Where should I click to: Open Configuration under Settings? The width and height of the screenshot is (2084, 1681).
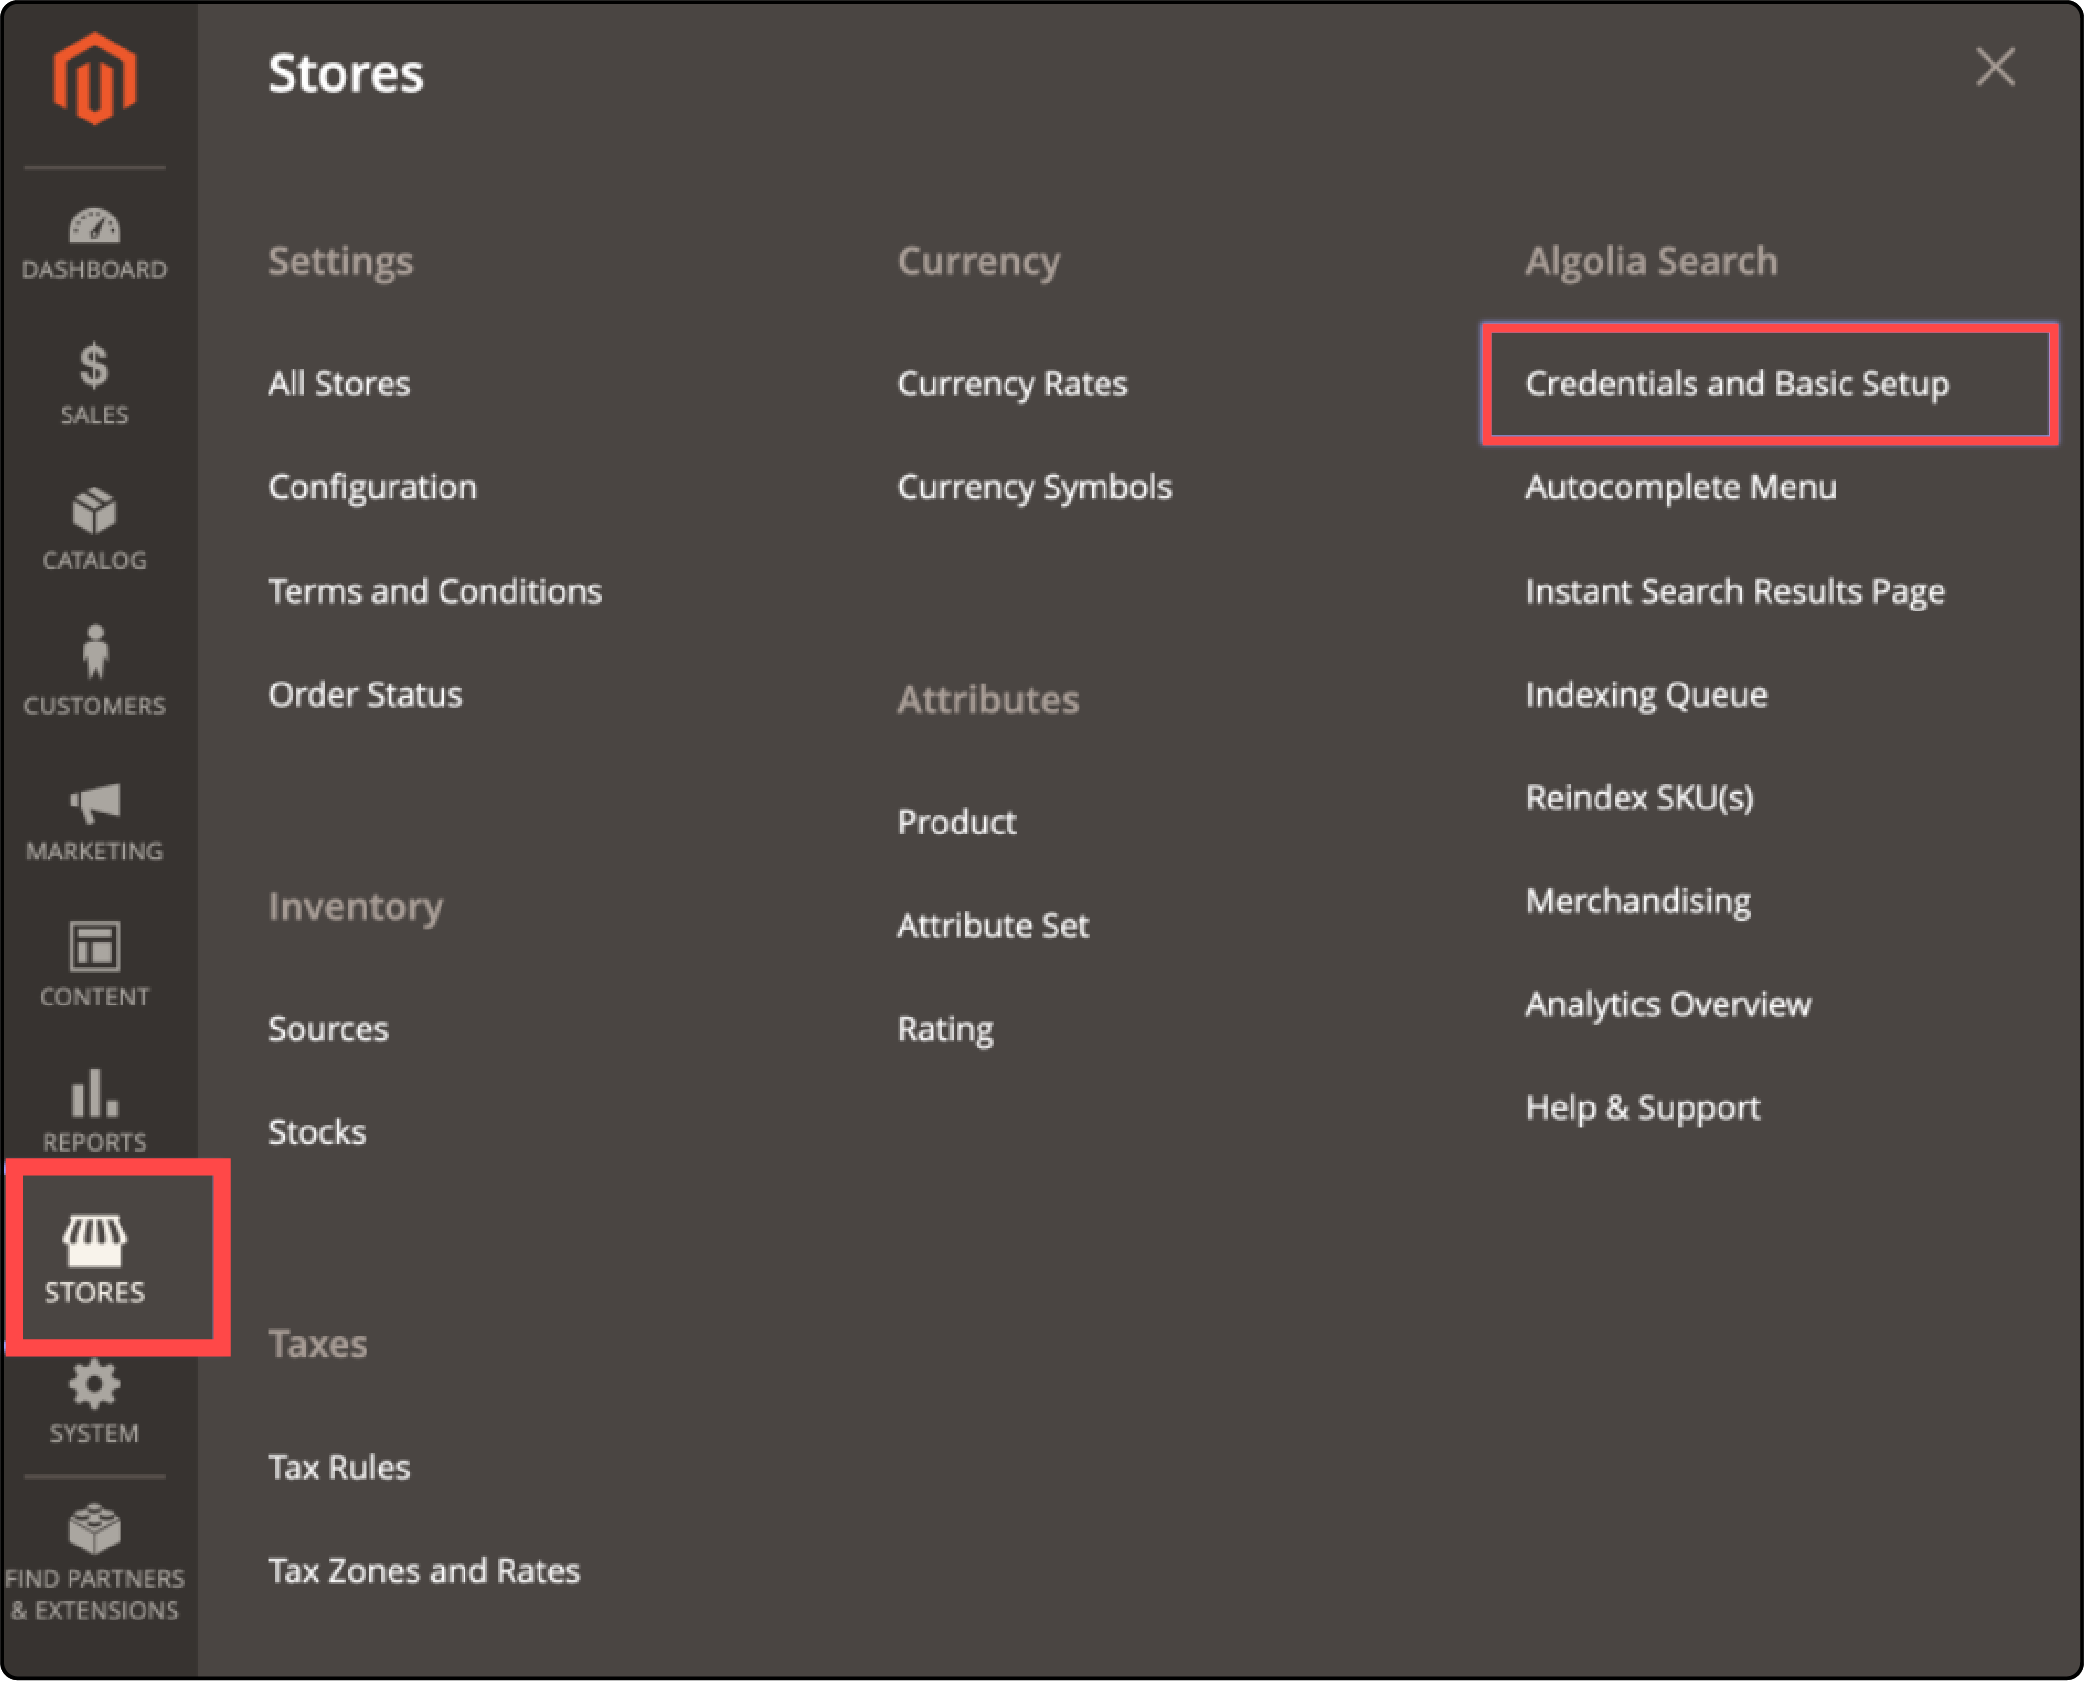pyautogui.click(x=372, y=487)
